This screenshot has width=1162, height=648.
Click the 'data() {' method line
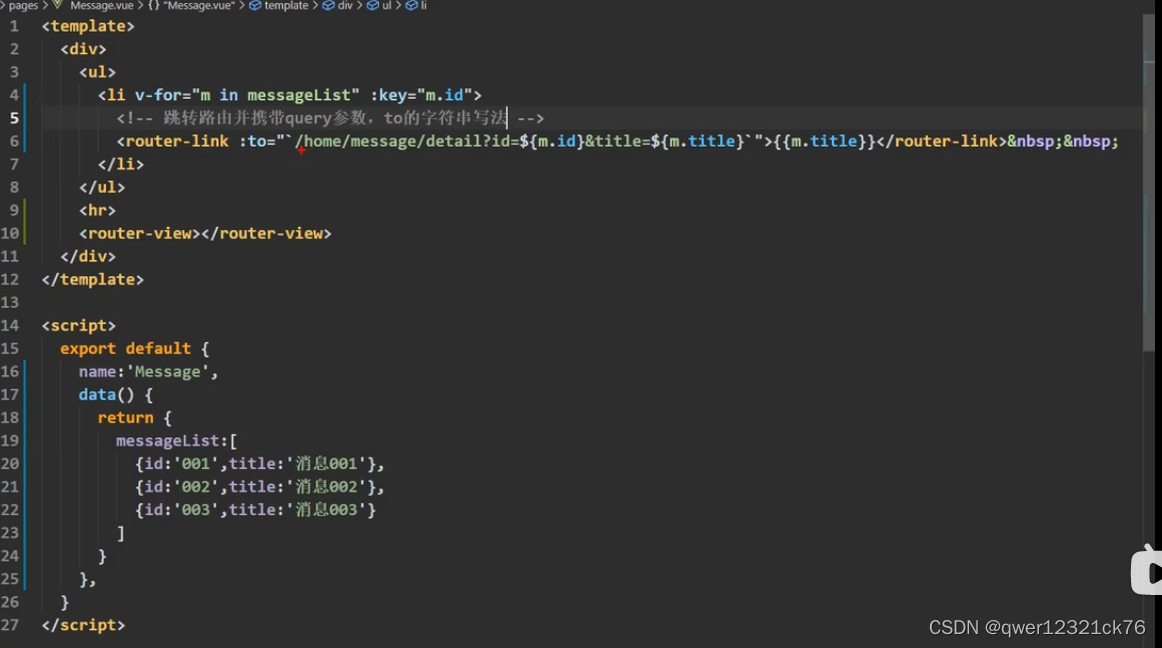[116, 394]
